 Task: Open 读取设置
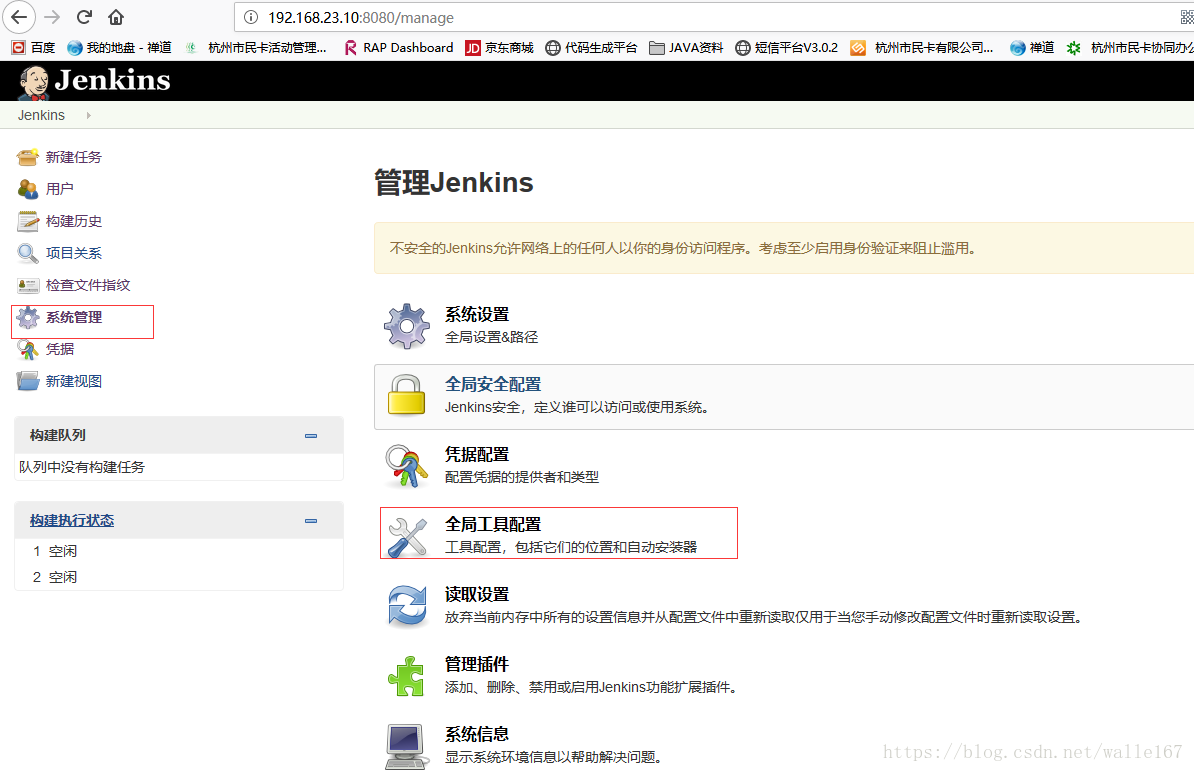coord(477,595)
